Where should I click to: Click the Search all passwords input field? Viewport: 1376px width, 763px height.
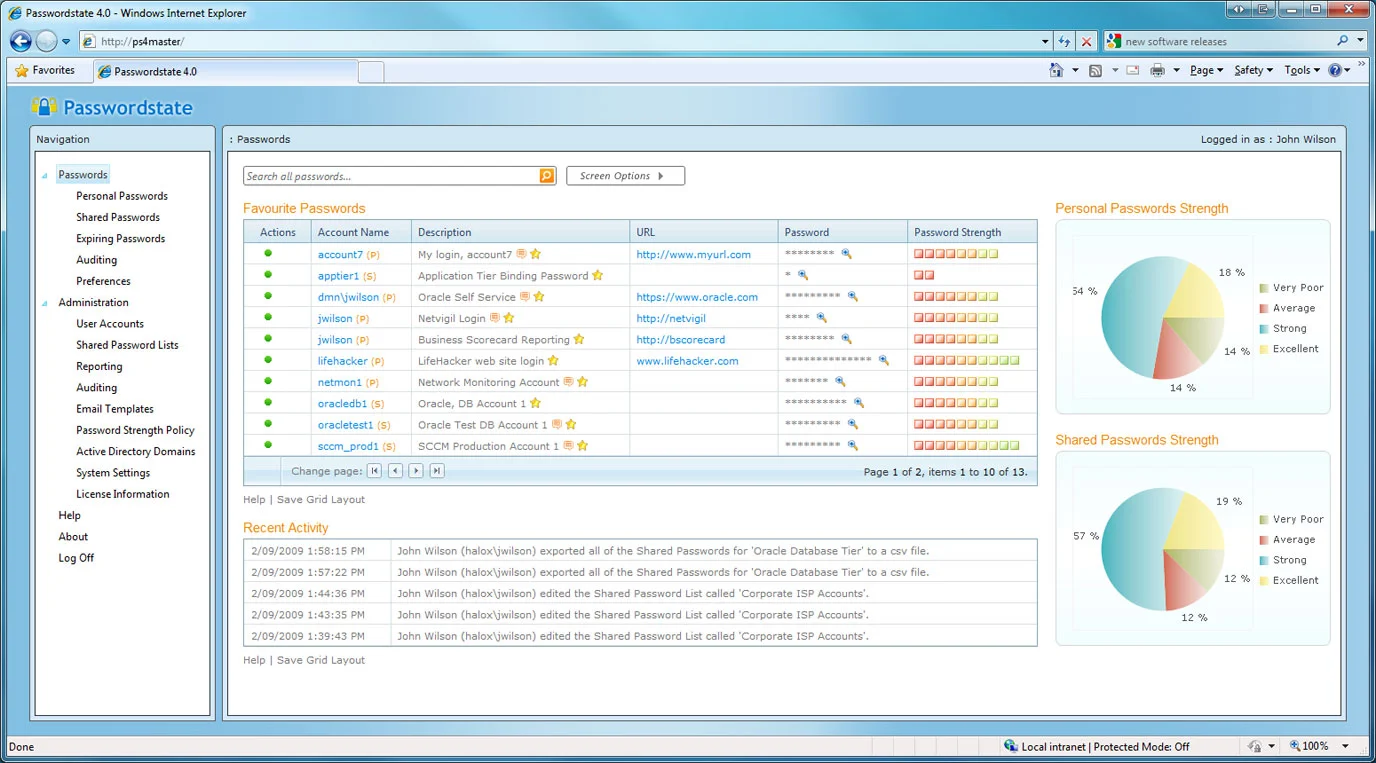[391, 176]
